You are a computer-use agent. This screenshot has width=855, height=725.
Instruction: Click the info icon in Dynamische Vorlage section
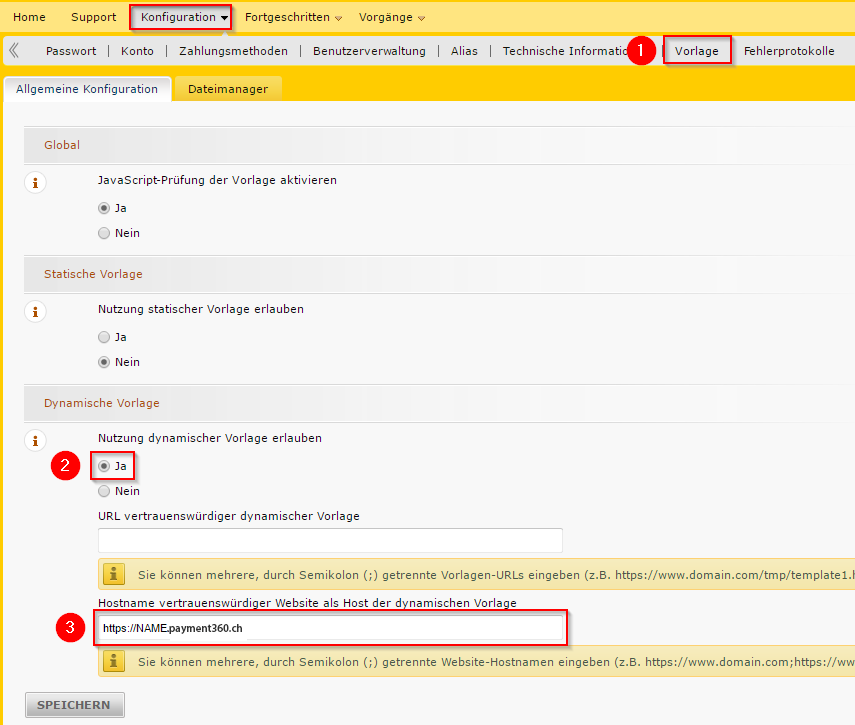35,440
